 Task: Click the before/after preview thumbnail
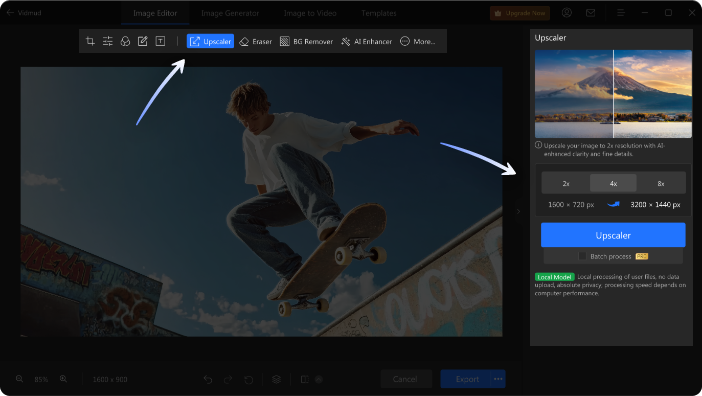pos(613,94)
